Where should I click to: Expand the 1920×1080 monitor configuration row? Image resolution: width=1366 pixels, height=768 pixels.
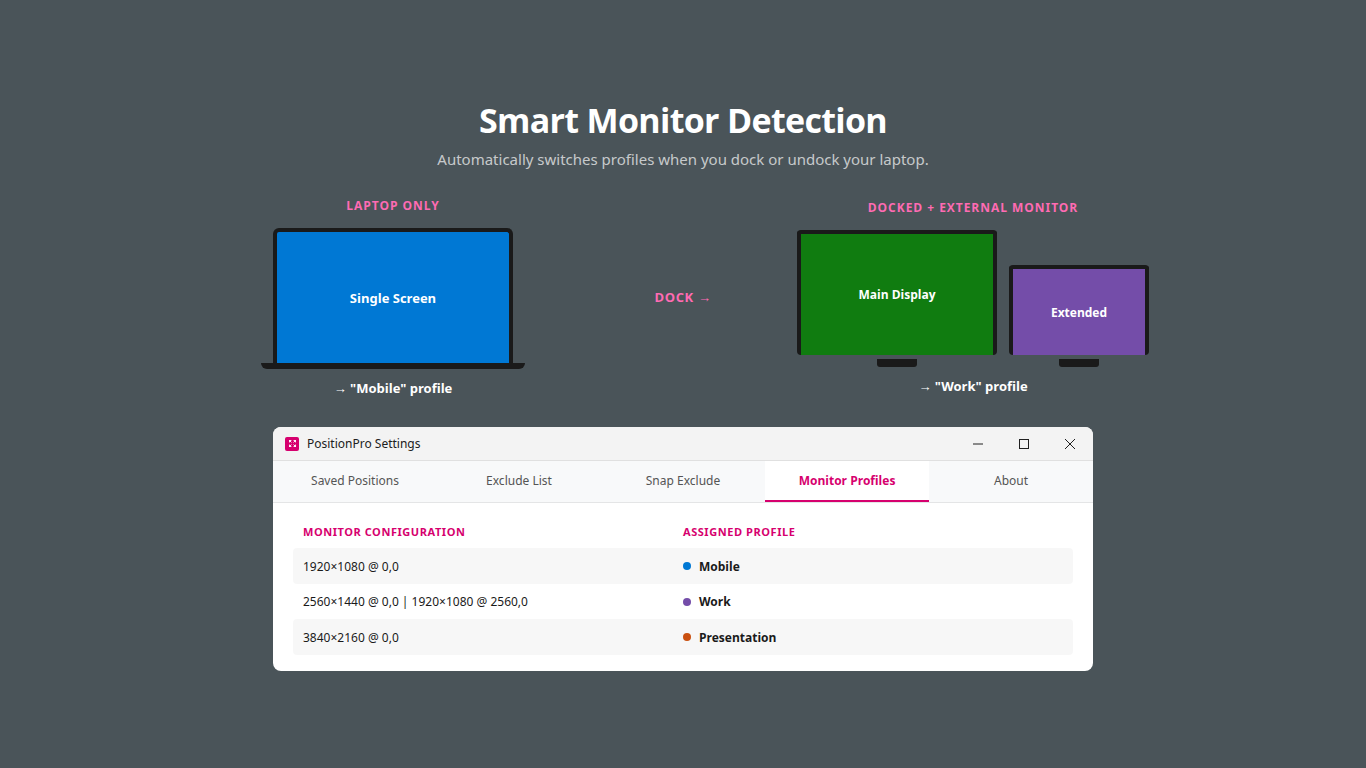click(350, 565)
